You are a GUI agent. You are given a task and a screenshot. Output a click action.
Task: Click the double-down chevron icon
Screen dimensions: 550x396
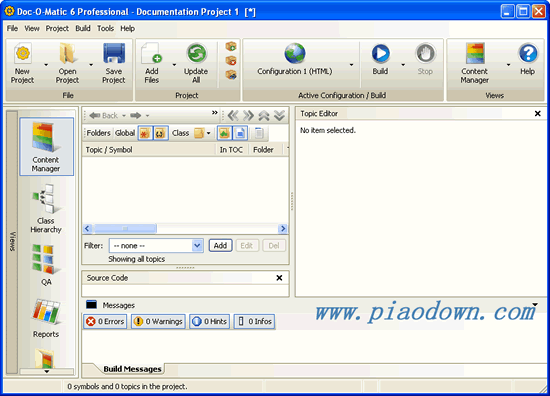coord(280,115)
